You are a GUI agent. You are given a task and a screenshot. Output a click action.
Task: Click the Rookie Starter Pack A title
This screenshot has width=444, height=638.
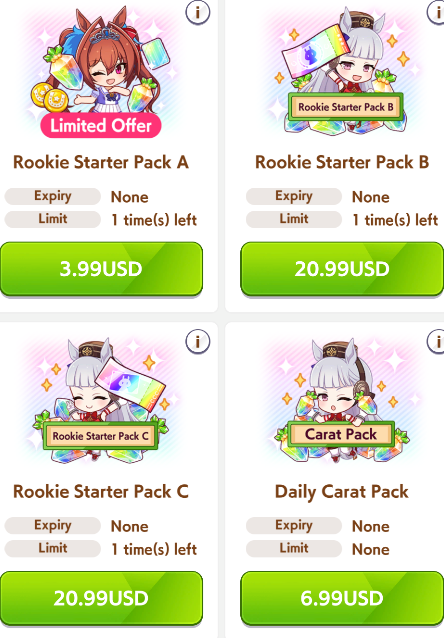click(x=101, y=162)
